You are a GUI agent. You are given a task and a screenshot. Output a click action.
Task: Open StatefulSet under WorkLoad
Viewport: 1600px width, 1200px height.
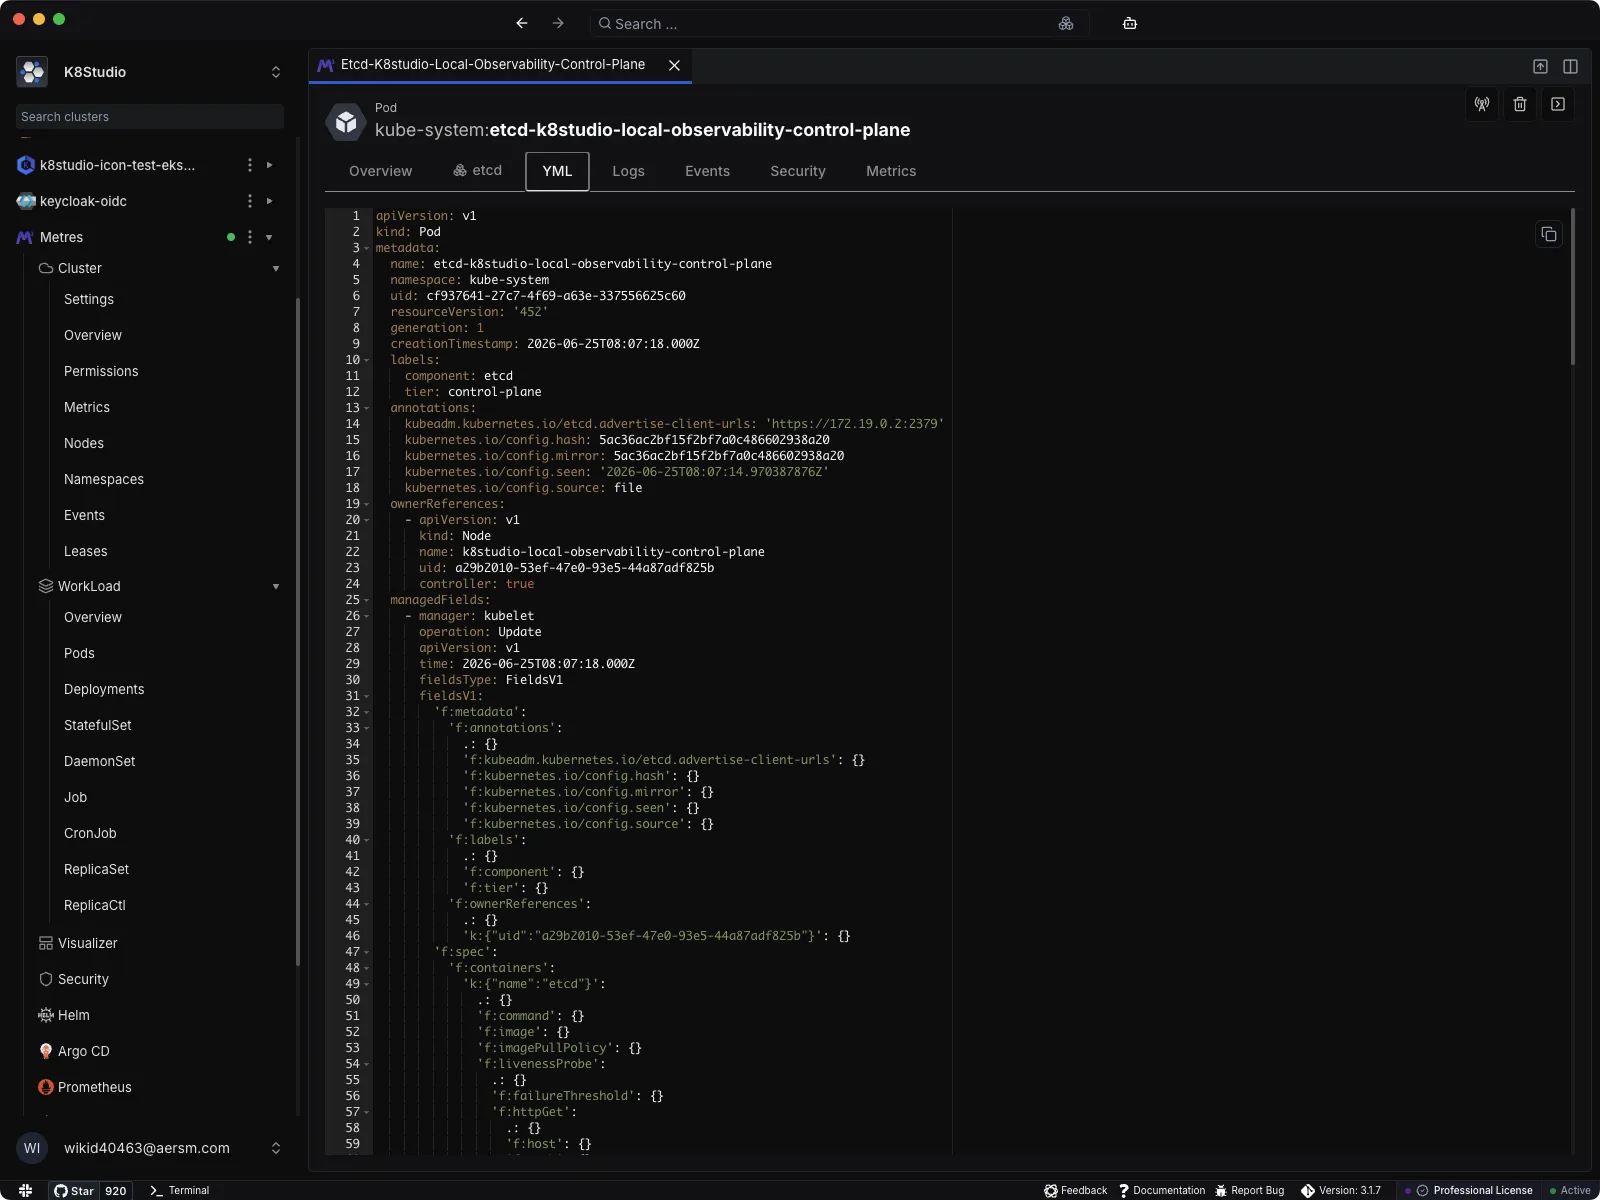(98, 725)
